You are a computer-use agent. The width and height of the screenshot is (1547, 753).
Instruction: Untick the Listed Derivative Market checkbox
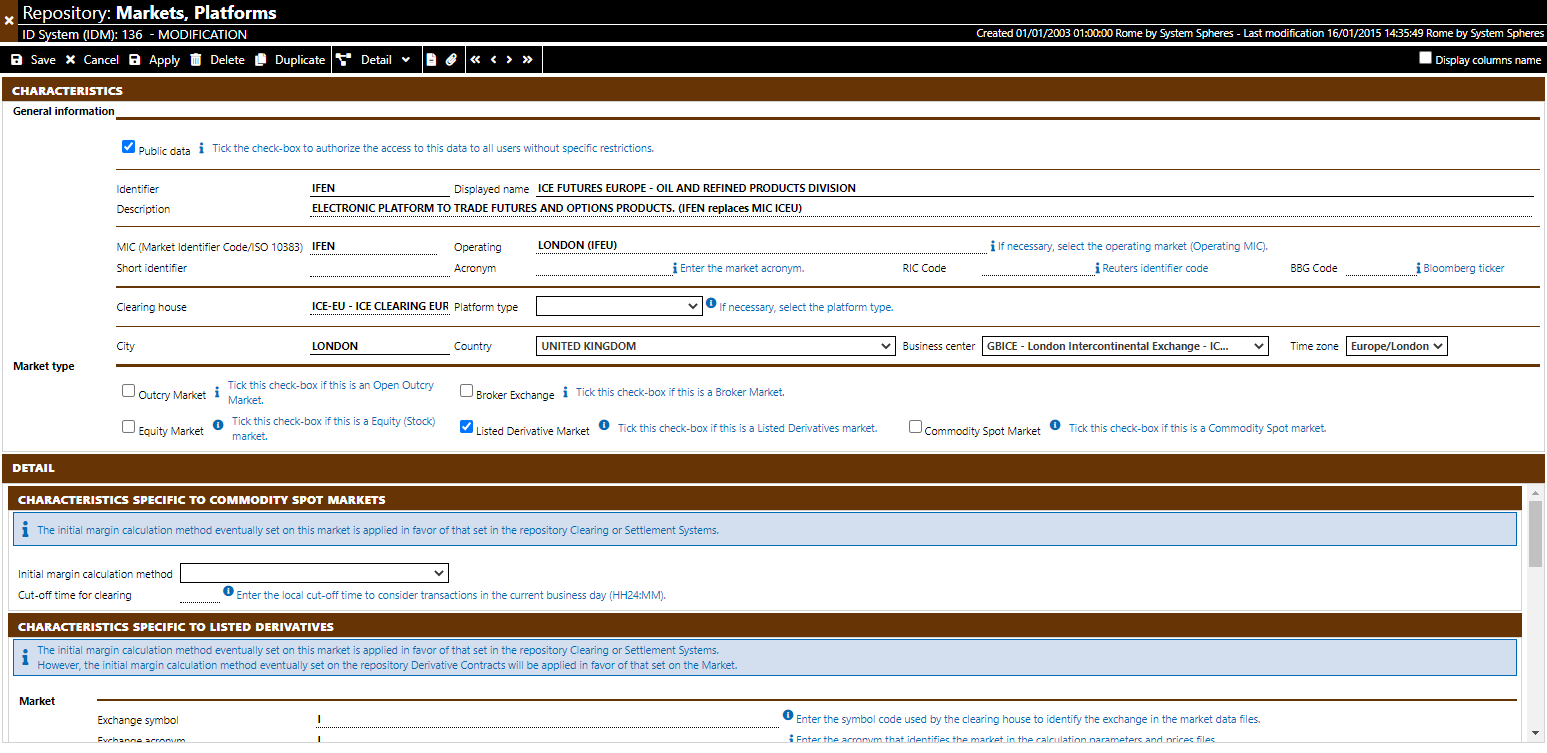click(x=466, y=427)
